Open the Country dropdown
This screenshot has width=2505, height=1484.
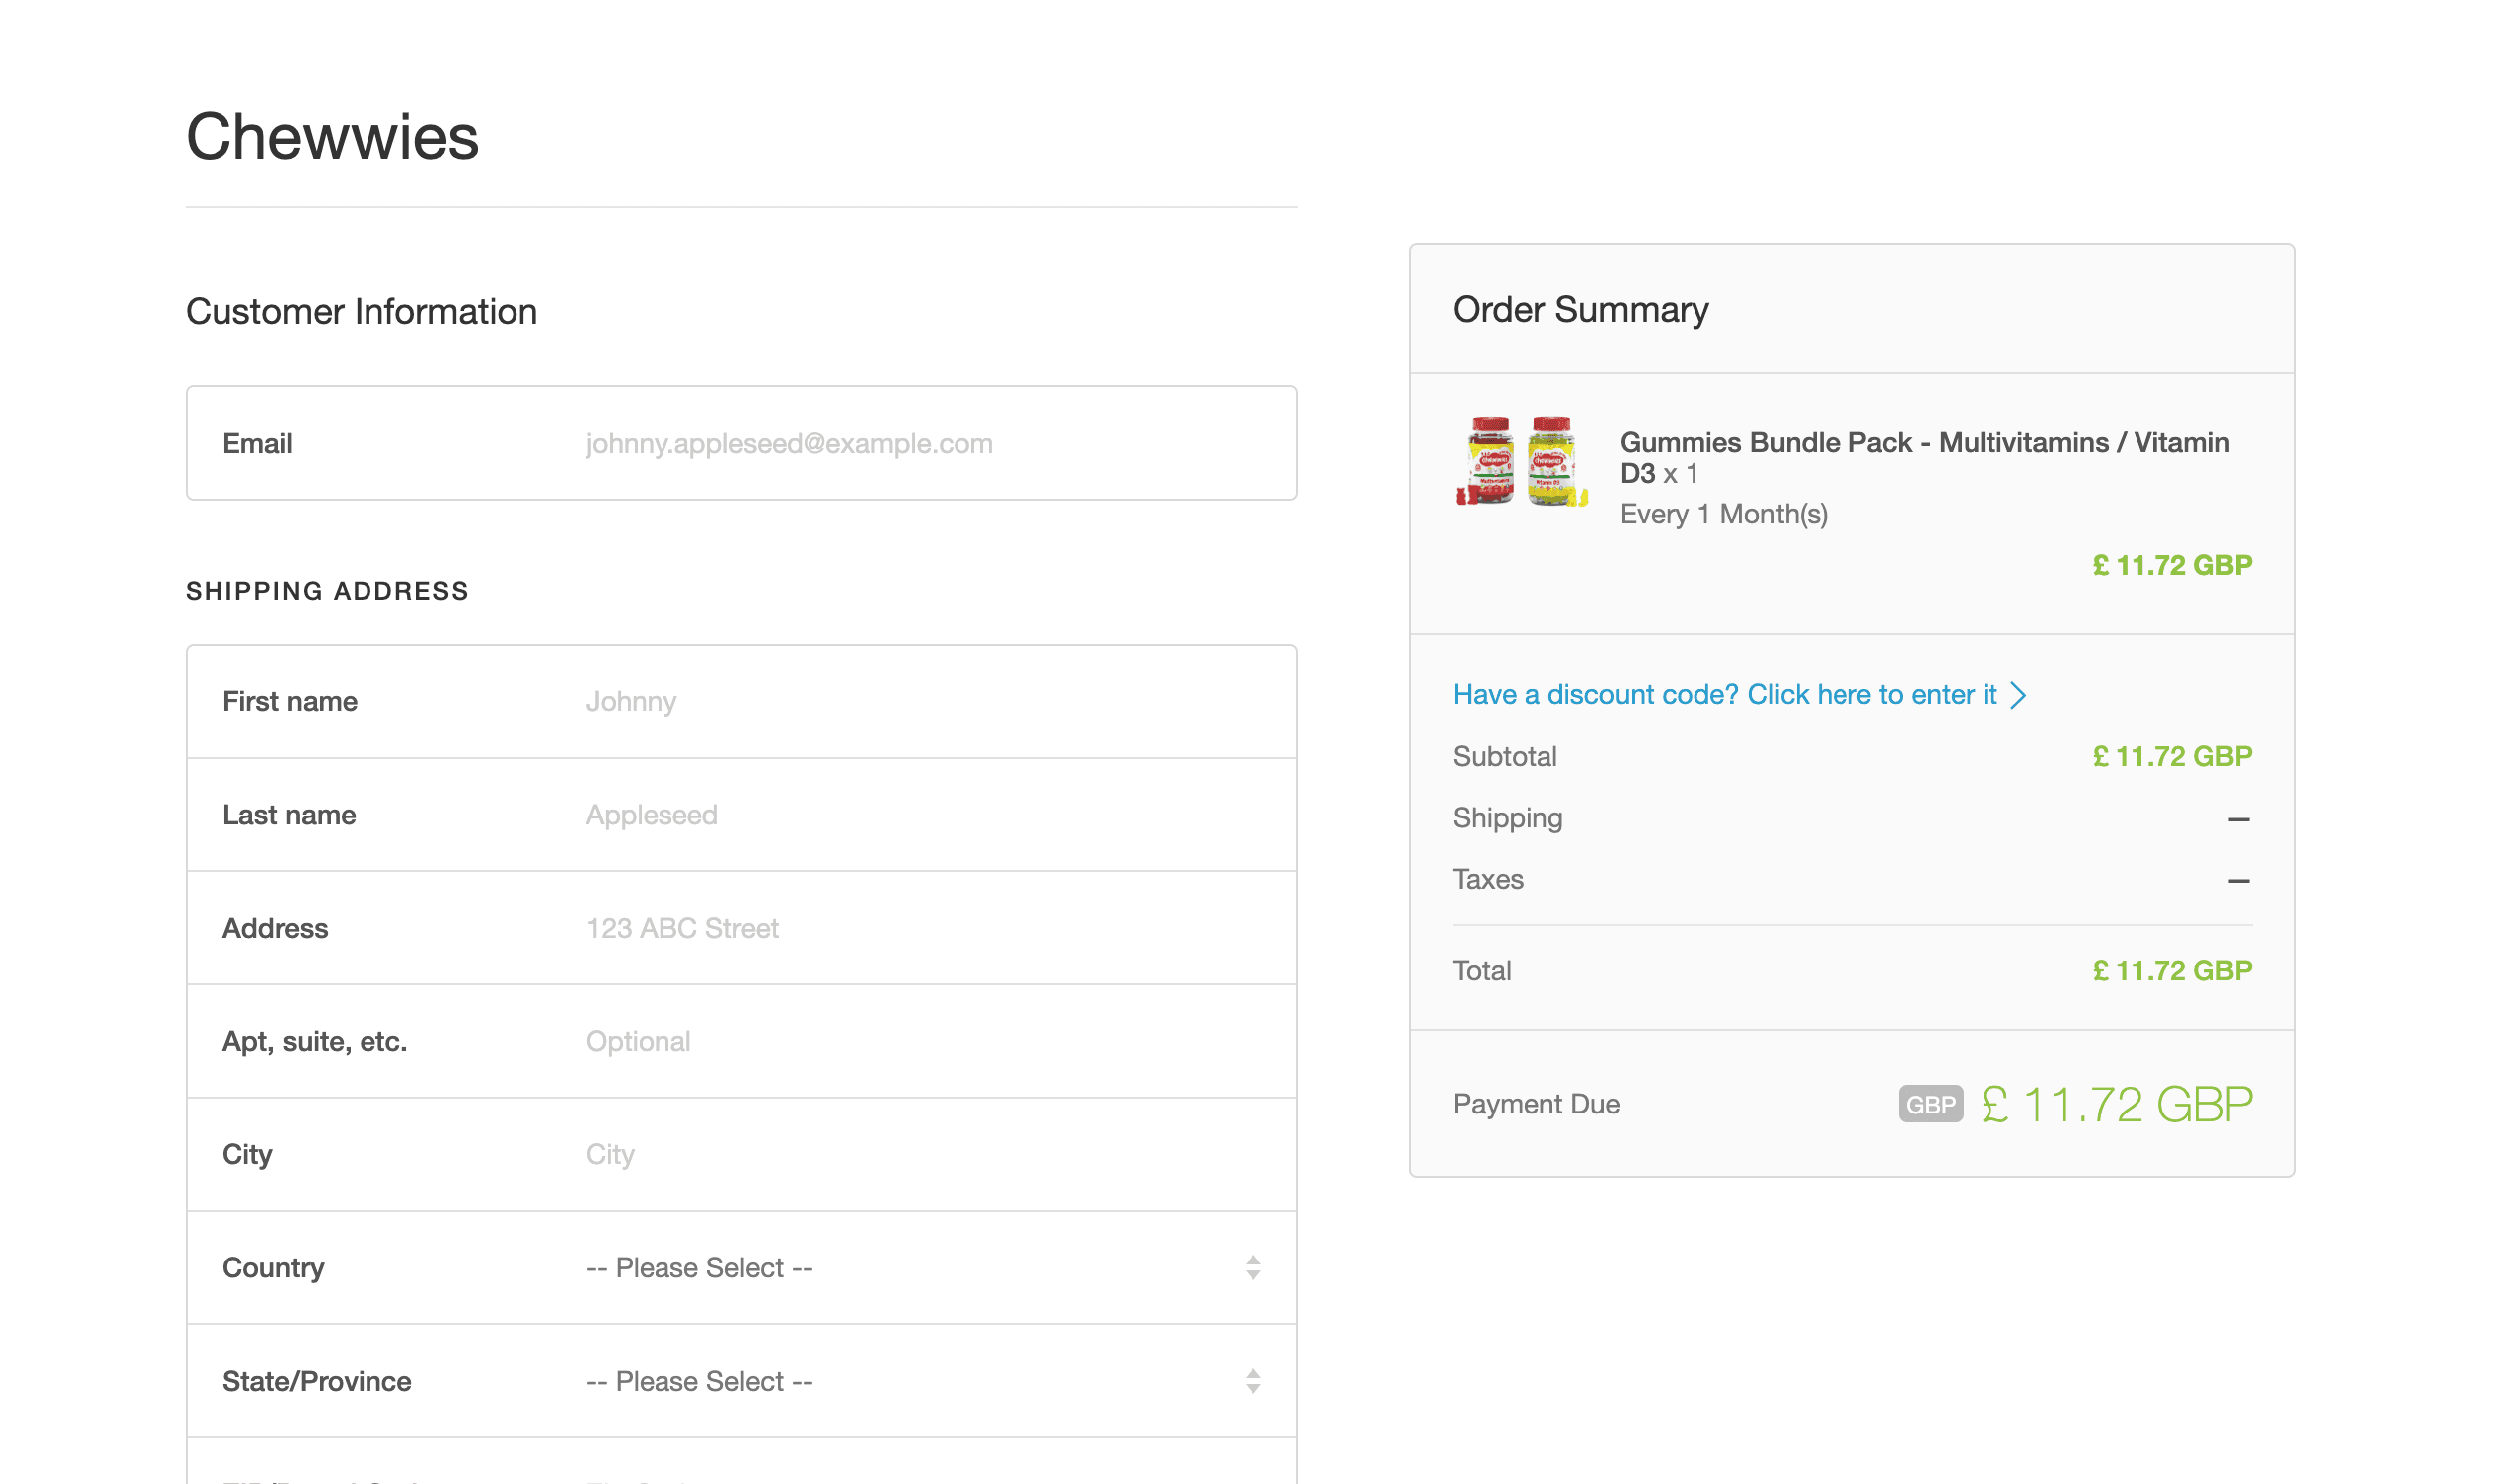(741, 1266)
